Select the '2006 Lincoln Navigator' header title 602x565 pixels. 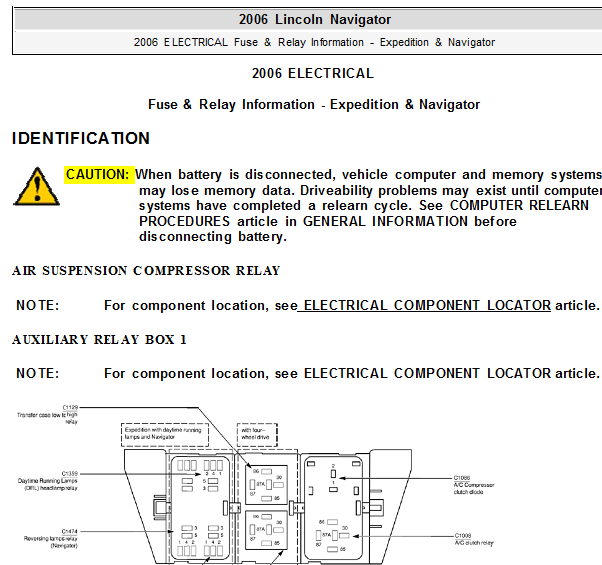tap(315, 20)
